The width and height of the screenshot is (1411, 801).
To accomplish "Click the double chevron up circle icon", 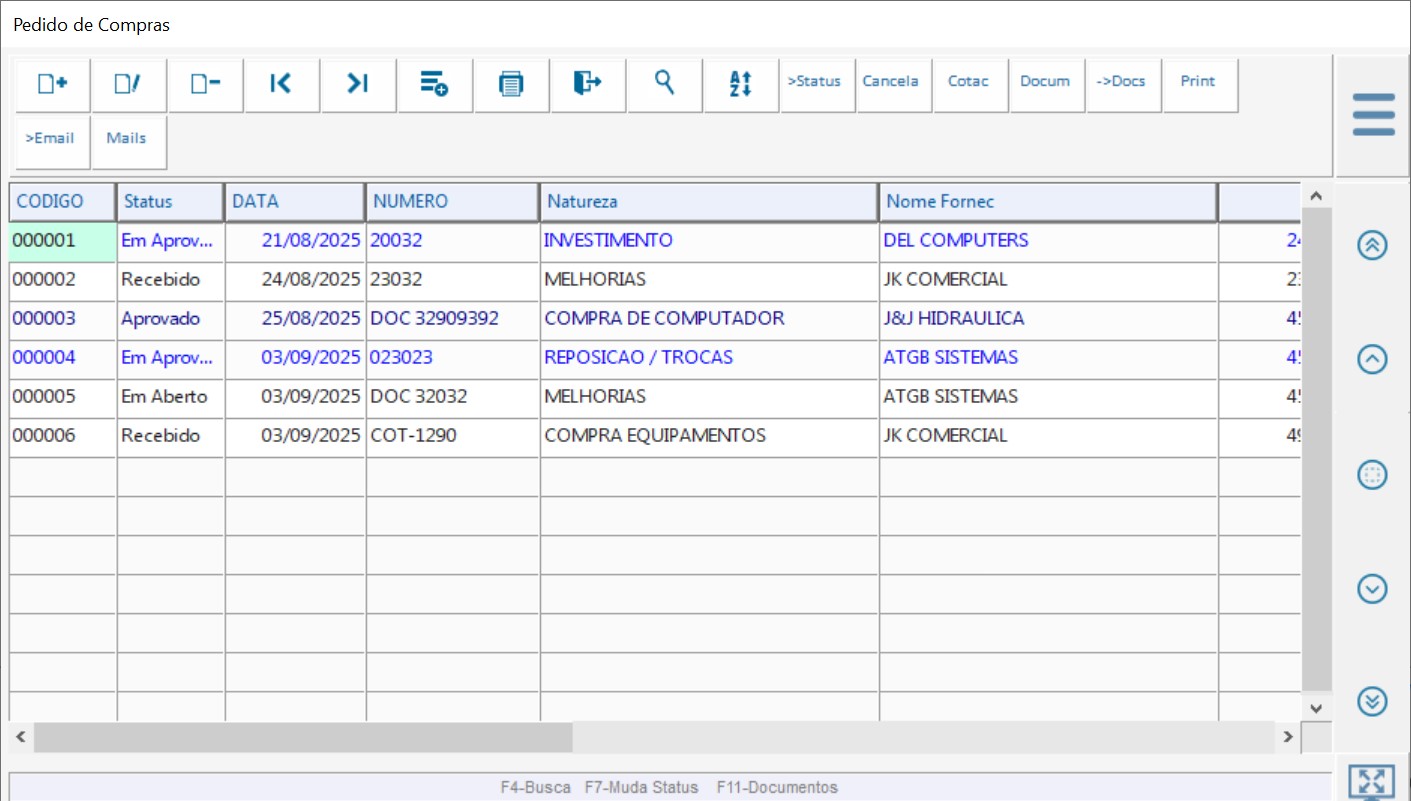I will [1372, 245].
